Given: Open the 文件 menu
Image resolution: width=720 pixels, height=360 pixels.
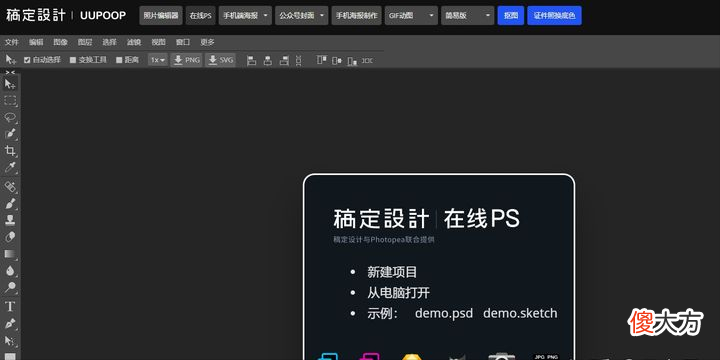Looking at the screenshot, I should [11, 42].
